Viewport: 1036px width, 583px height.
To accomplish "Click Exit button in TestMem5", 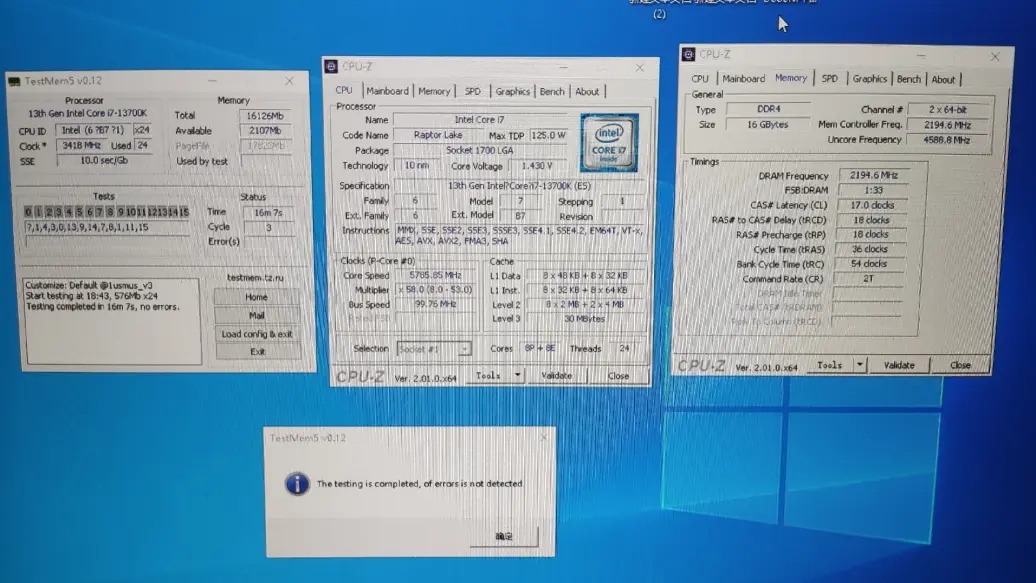I will (x=258, y=352).
